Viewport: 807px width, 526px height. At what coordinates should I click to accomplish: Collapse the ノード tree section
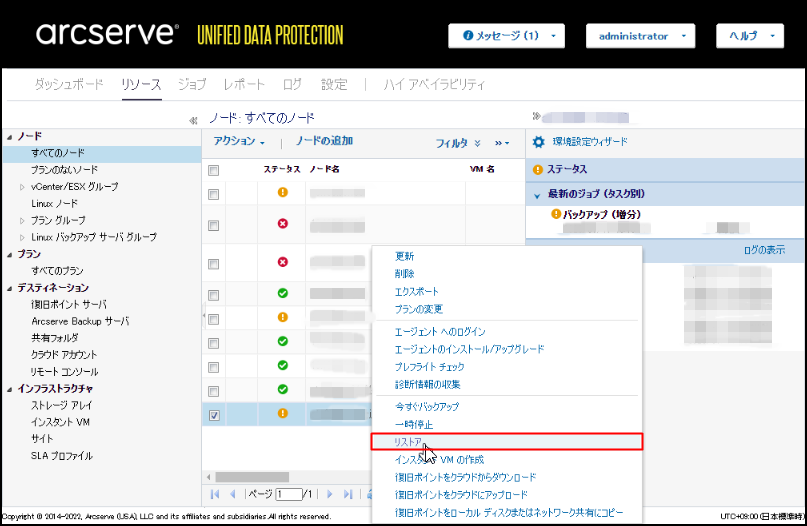(x=10, y=137)
